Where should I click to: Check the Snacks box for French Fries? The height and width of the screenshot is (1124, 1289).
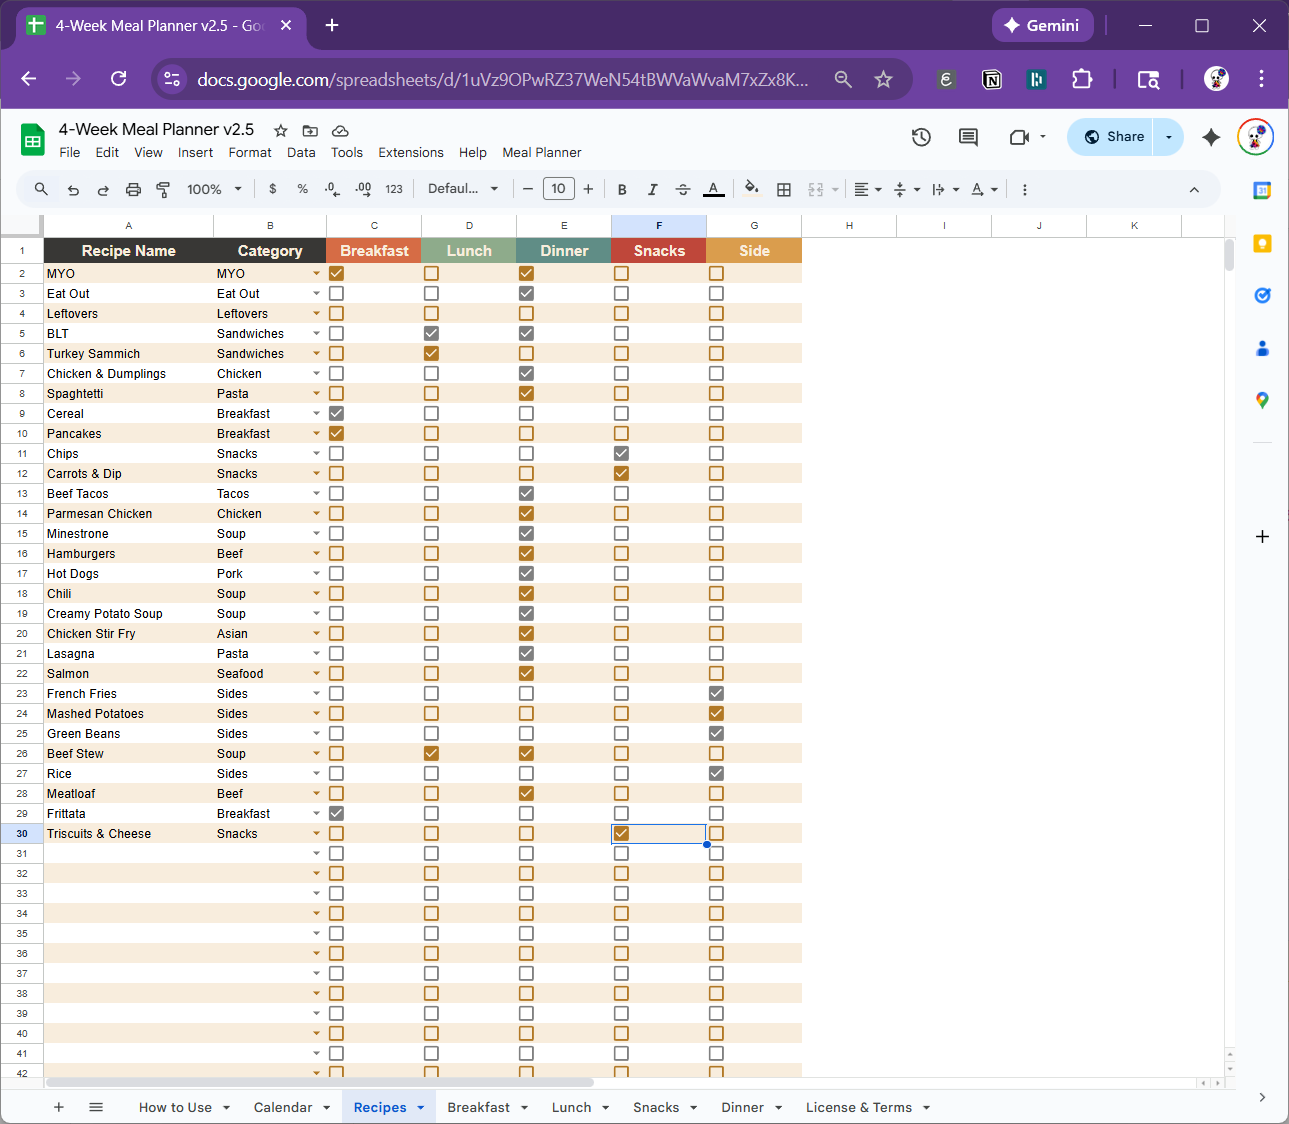click(x=621, y=693)
